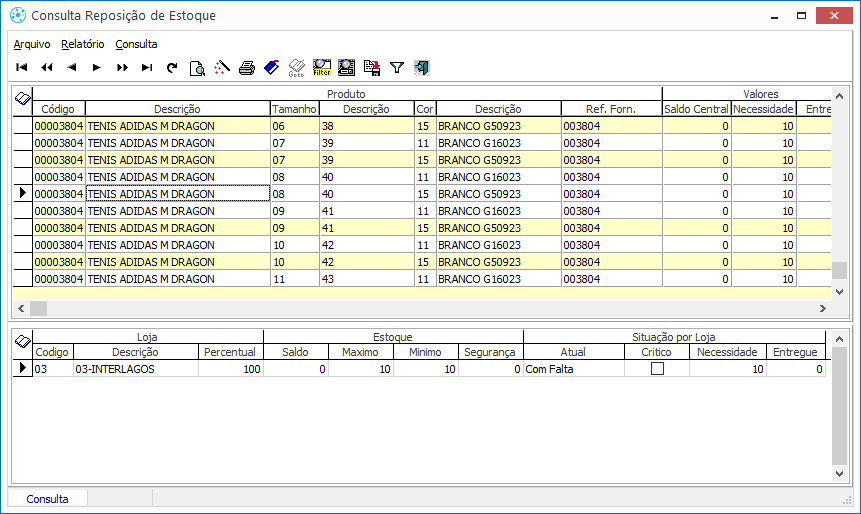Click the Percentual column header in Loja grid
The height and width of the screenshot is (514, 861).
point(230,352)
